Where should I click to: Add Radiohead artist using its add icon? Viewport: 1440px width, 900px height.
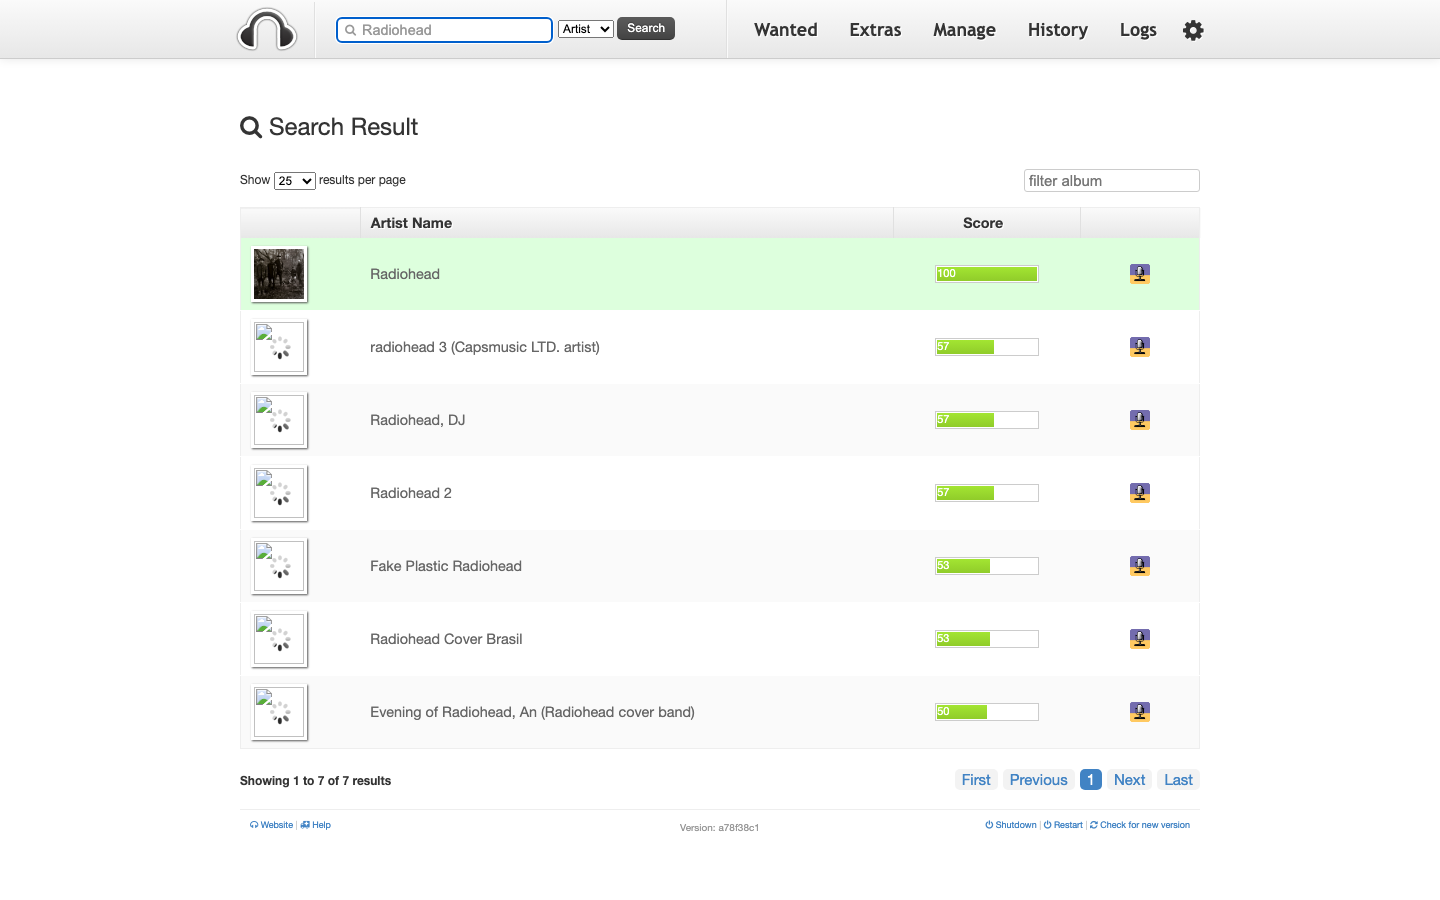click(1140, 274)
